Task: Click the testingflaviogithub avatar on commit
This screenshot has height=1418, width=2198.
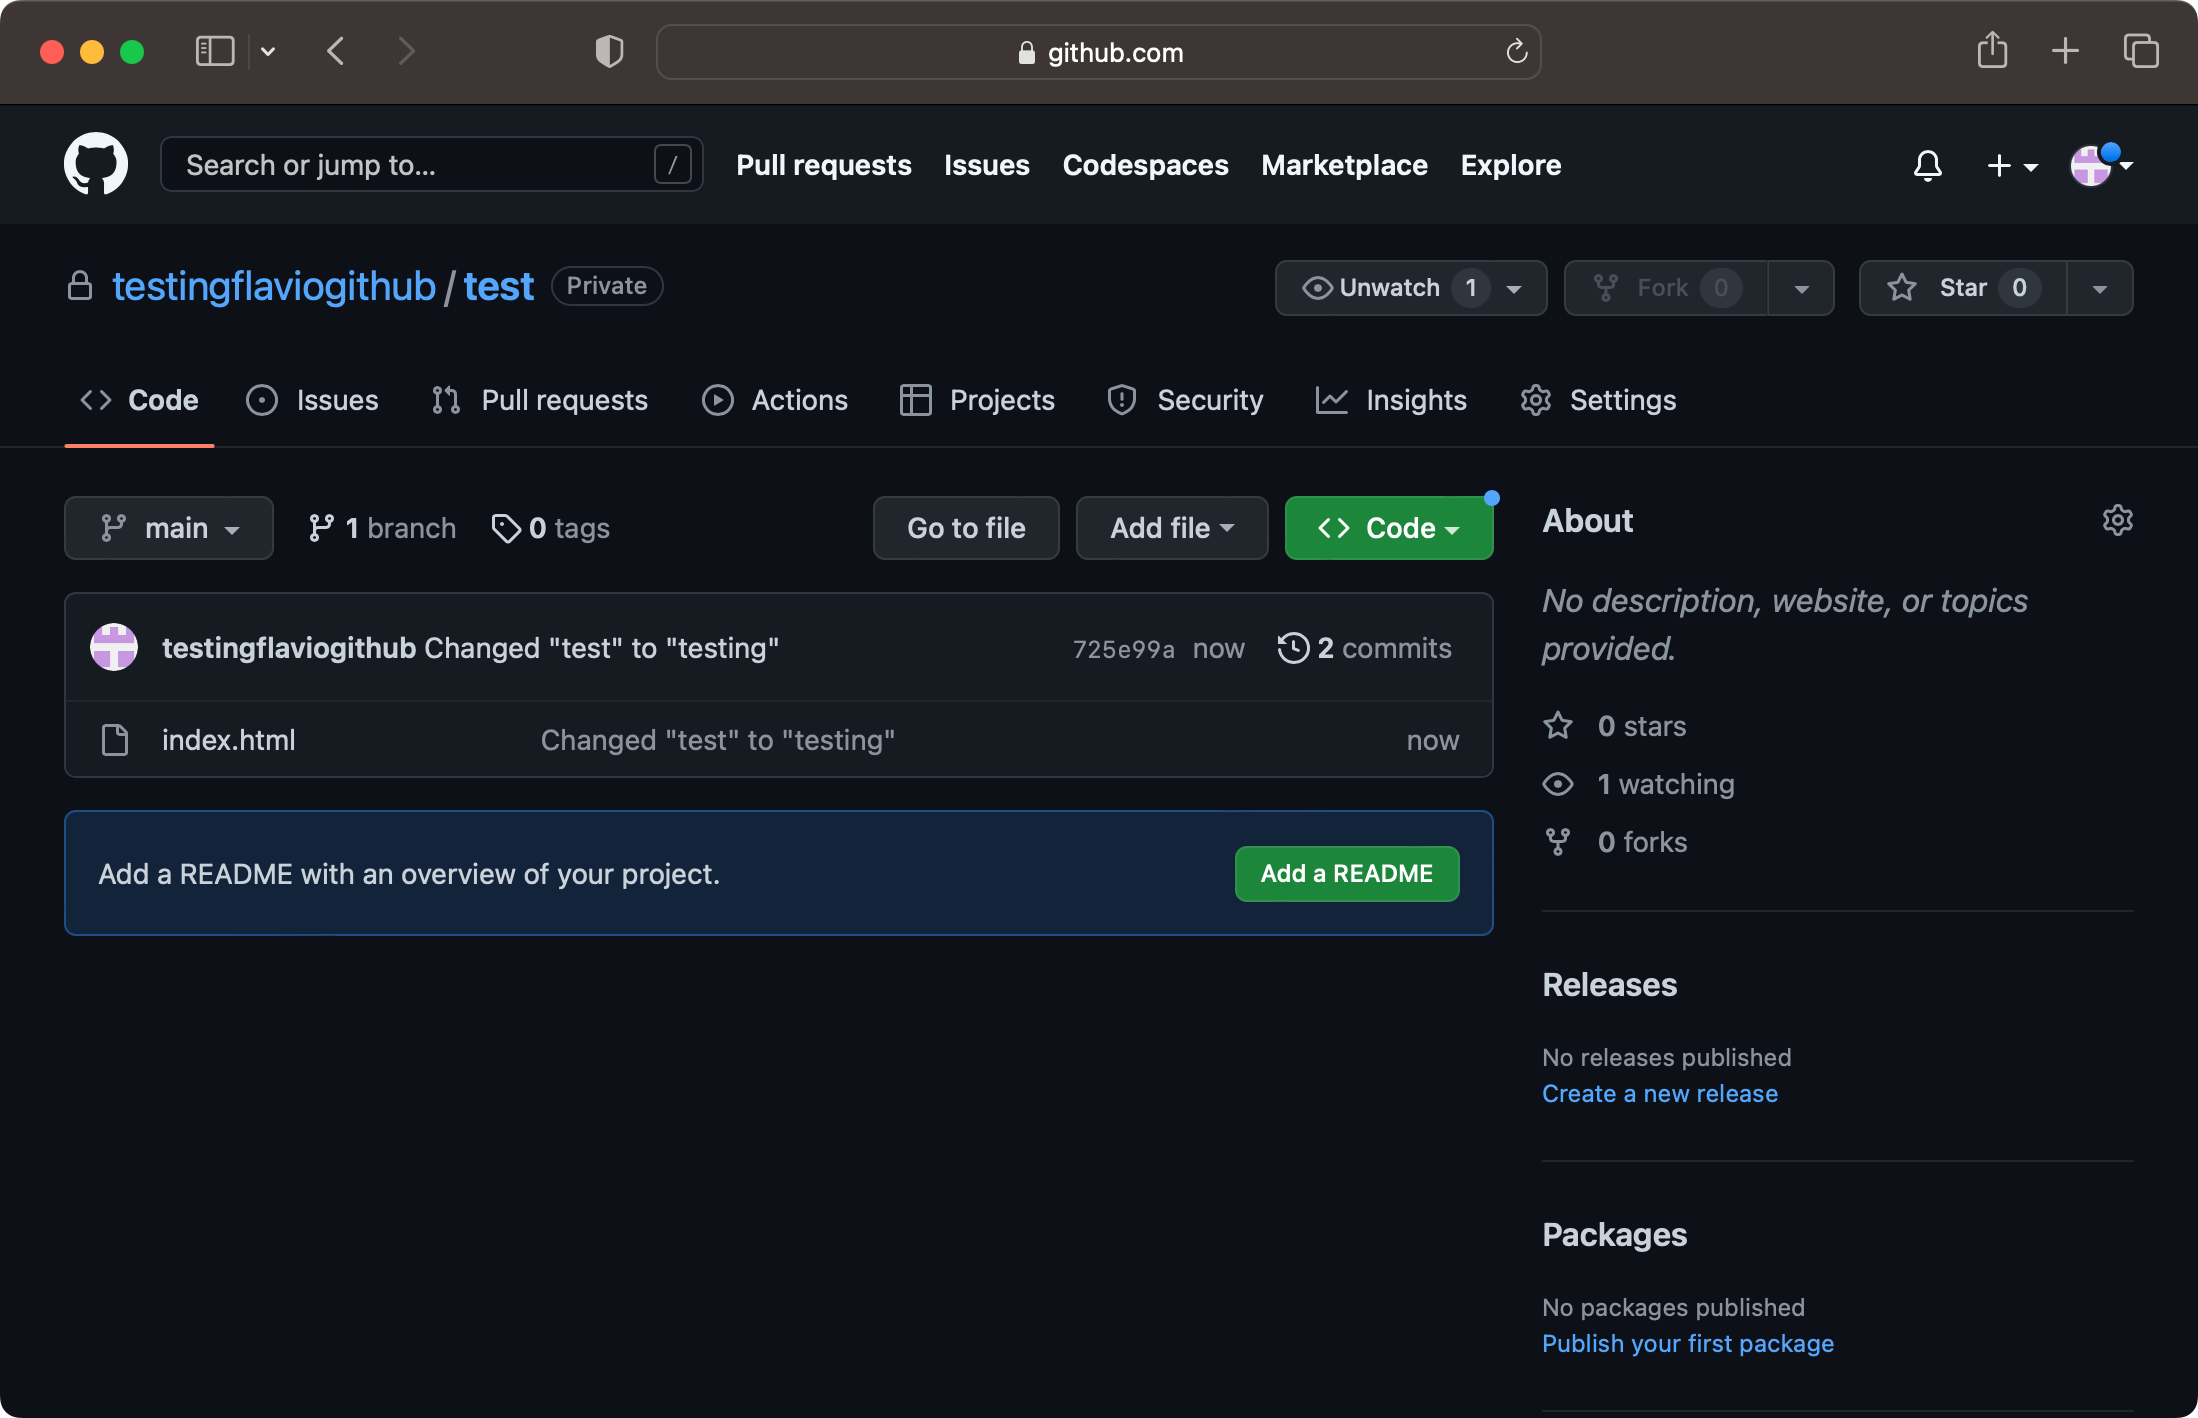Action: pyautogui.click(x=113, y=647)
